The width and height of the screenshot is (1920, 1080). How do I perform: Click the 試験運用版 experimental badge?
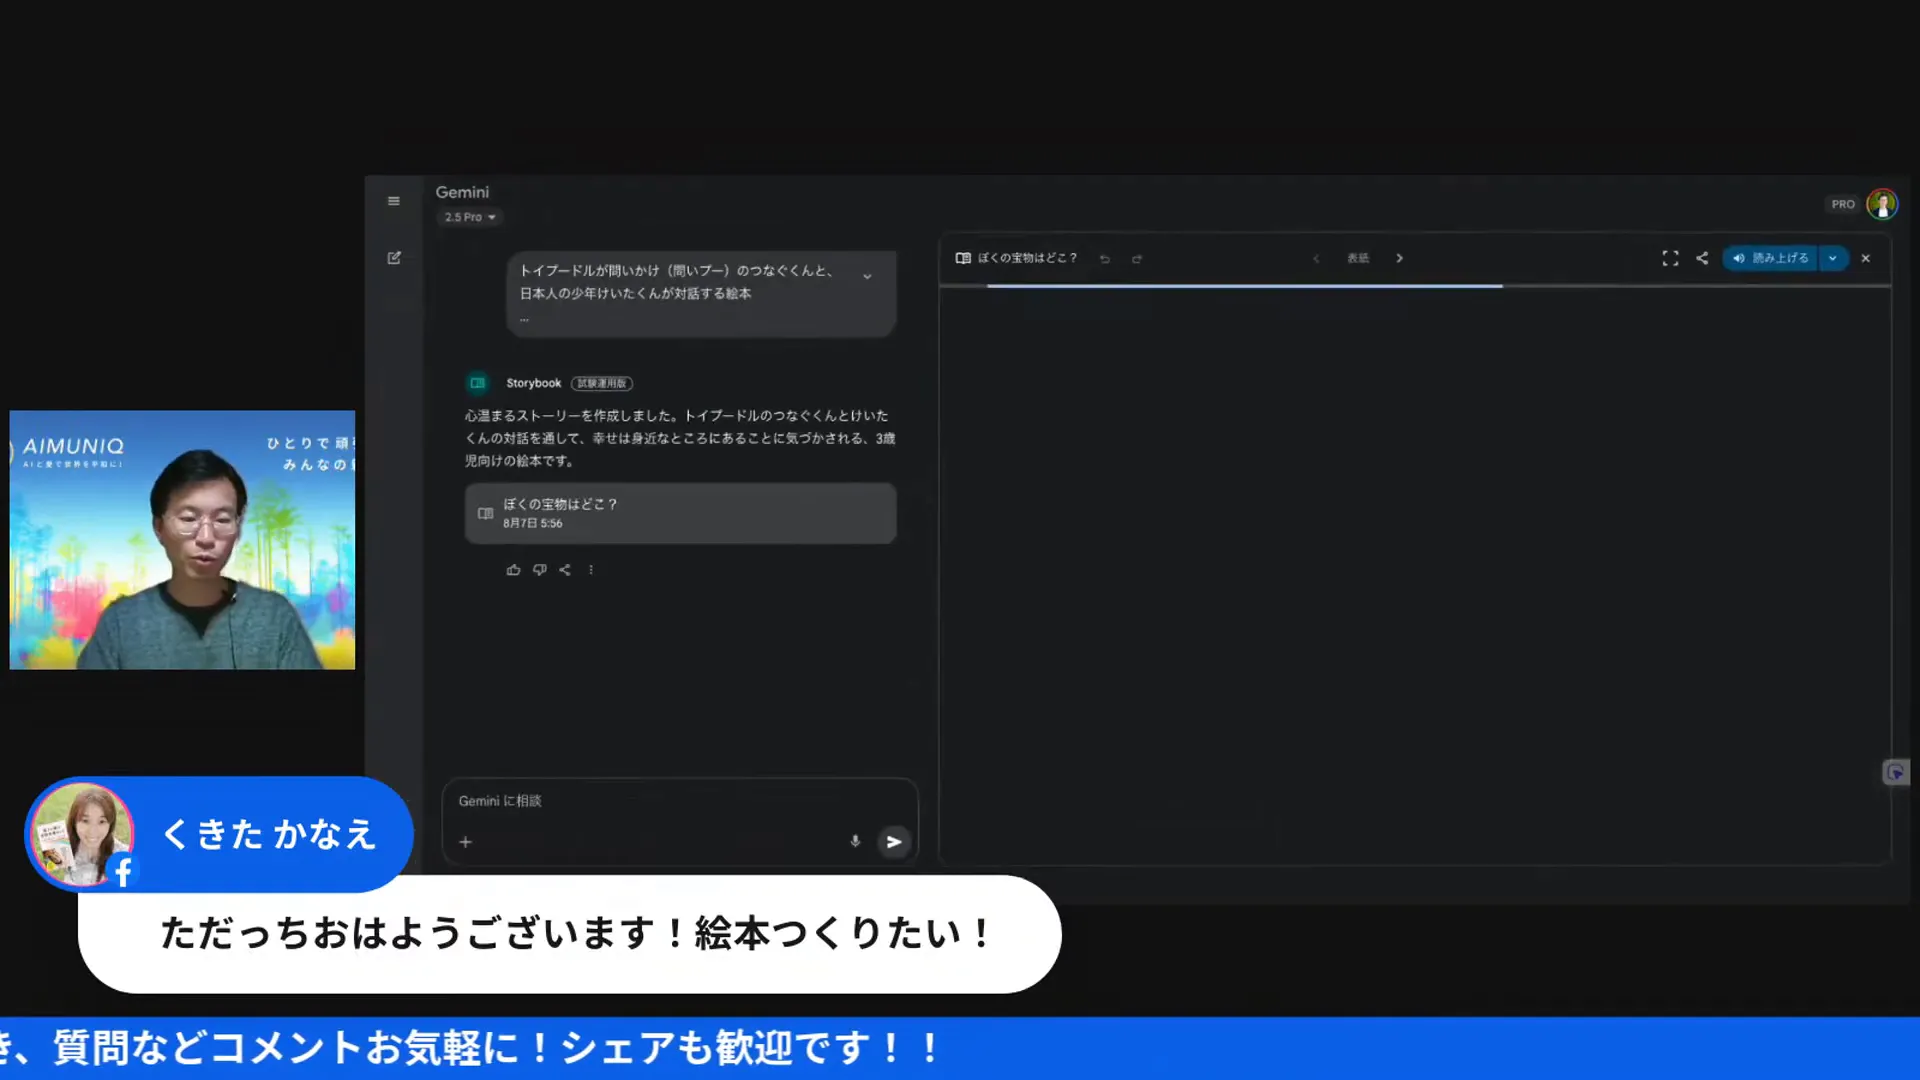pos(602,383)
